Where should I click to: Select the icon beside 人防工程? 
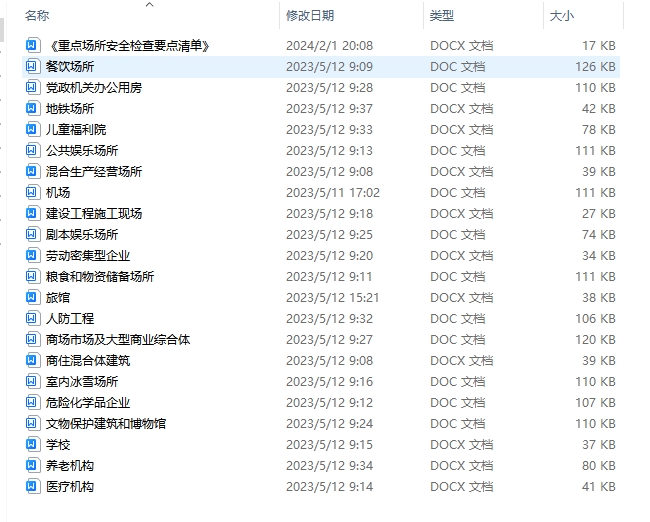click(x=33, y=319)
